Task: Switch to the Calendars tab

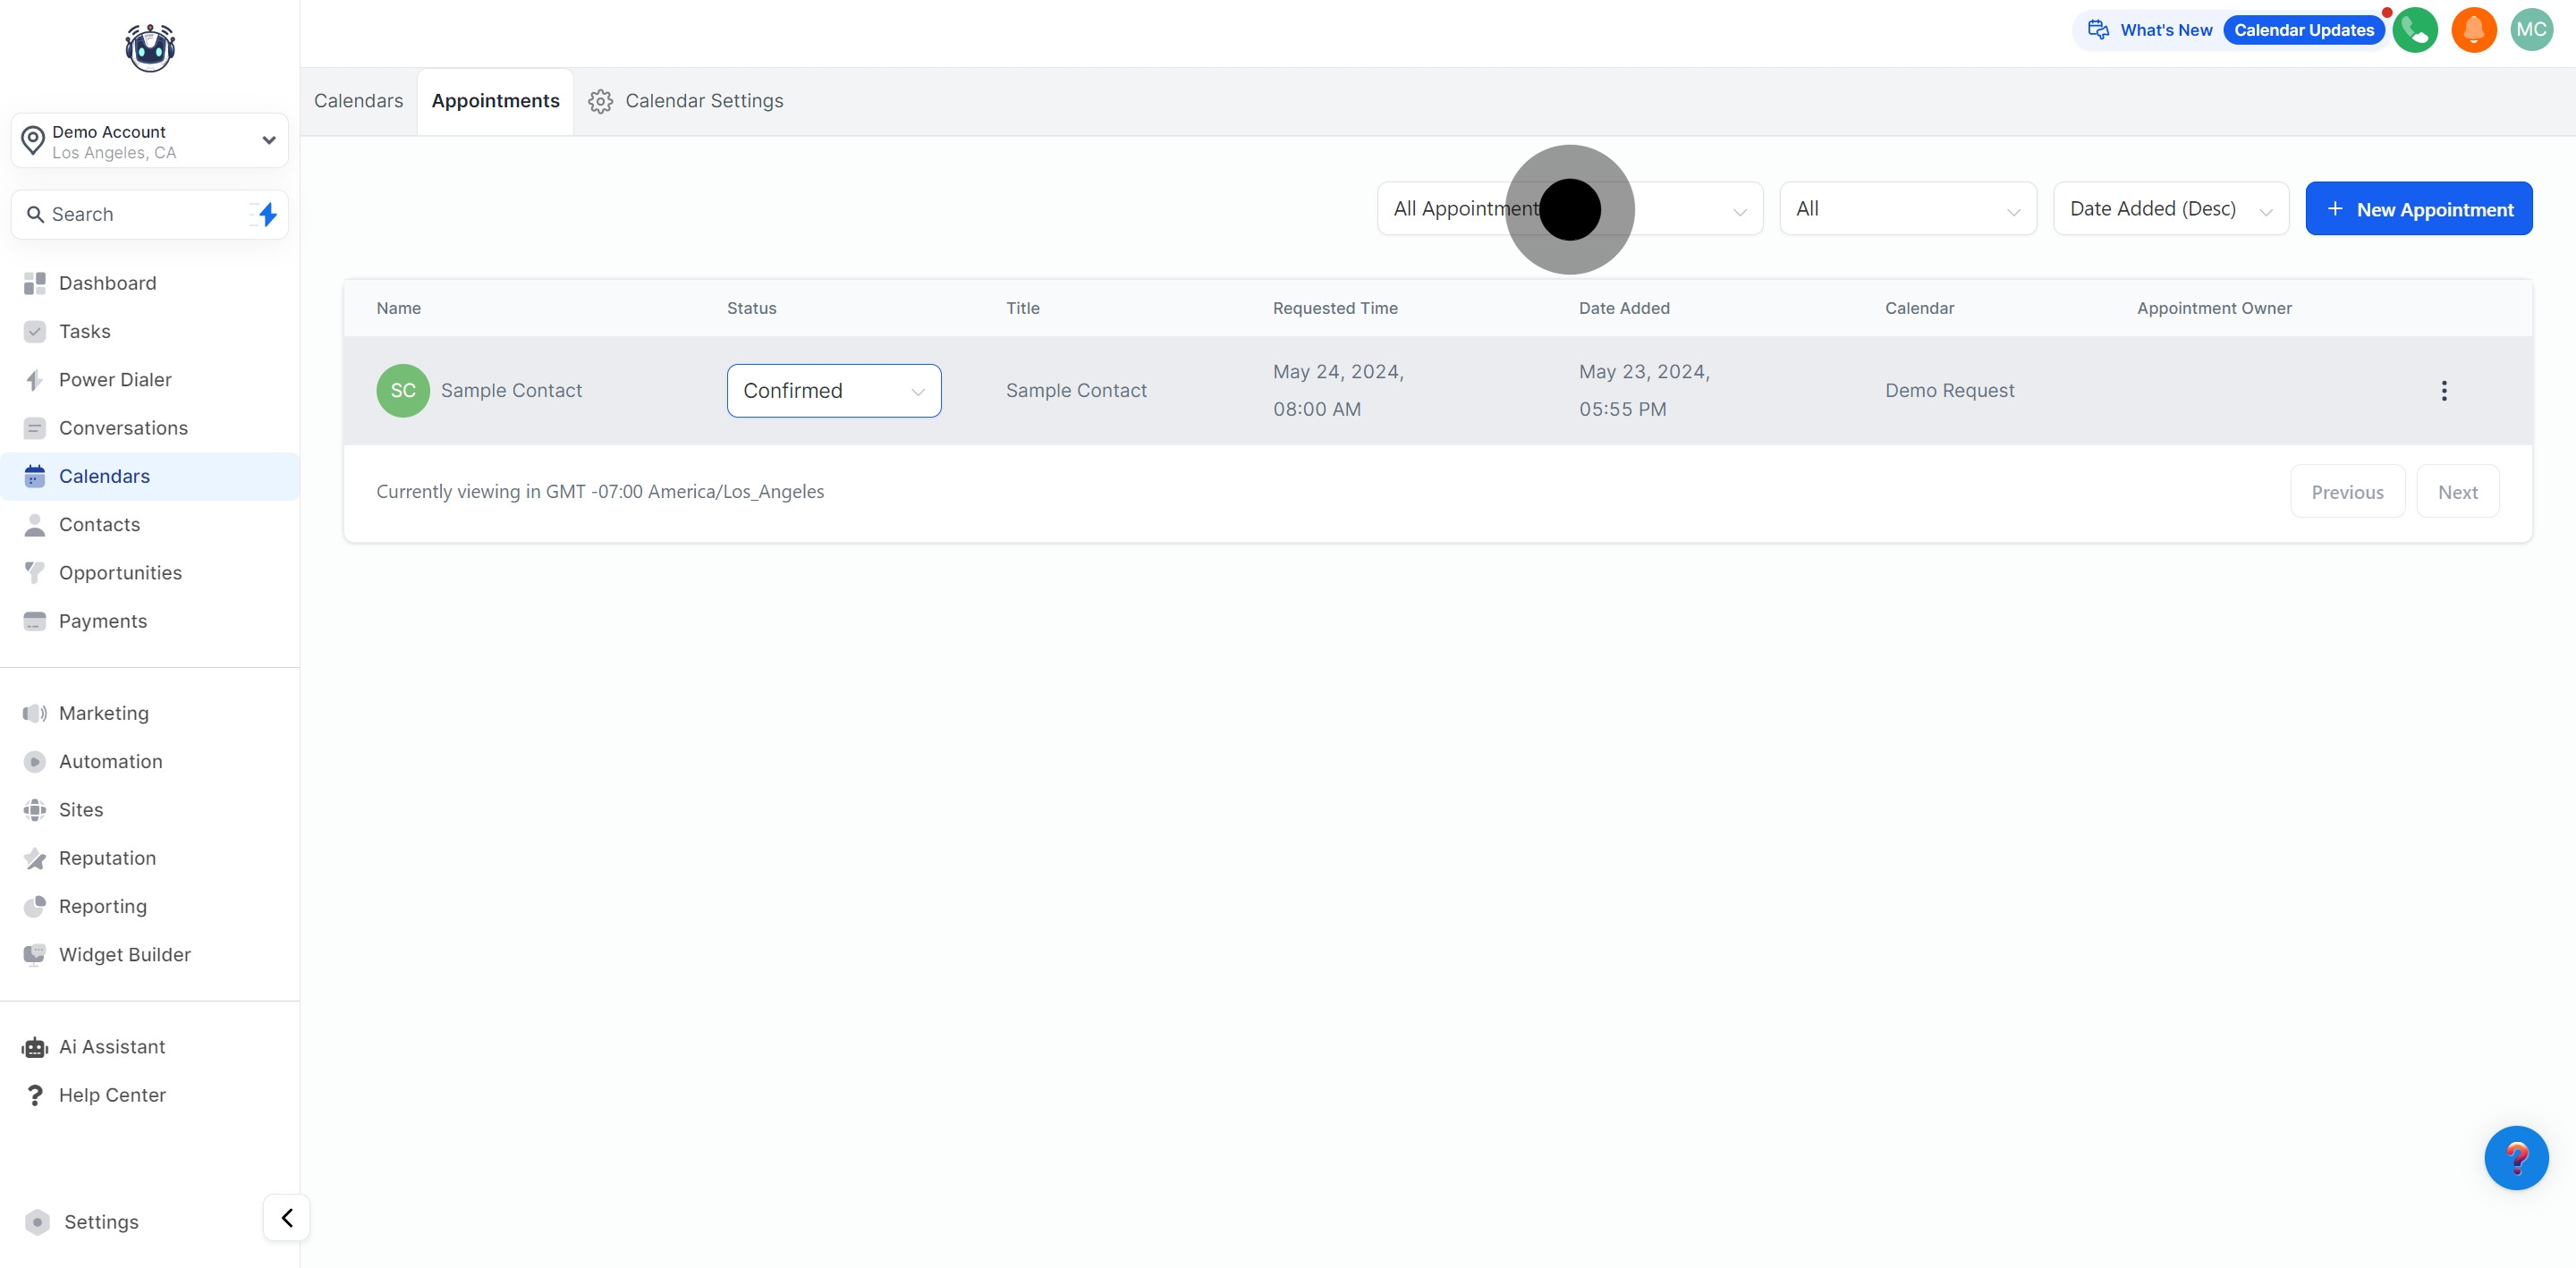Action: pos(358,101)
